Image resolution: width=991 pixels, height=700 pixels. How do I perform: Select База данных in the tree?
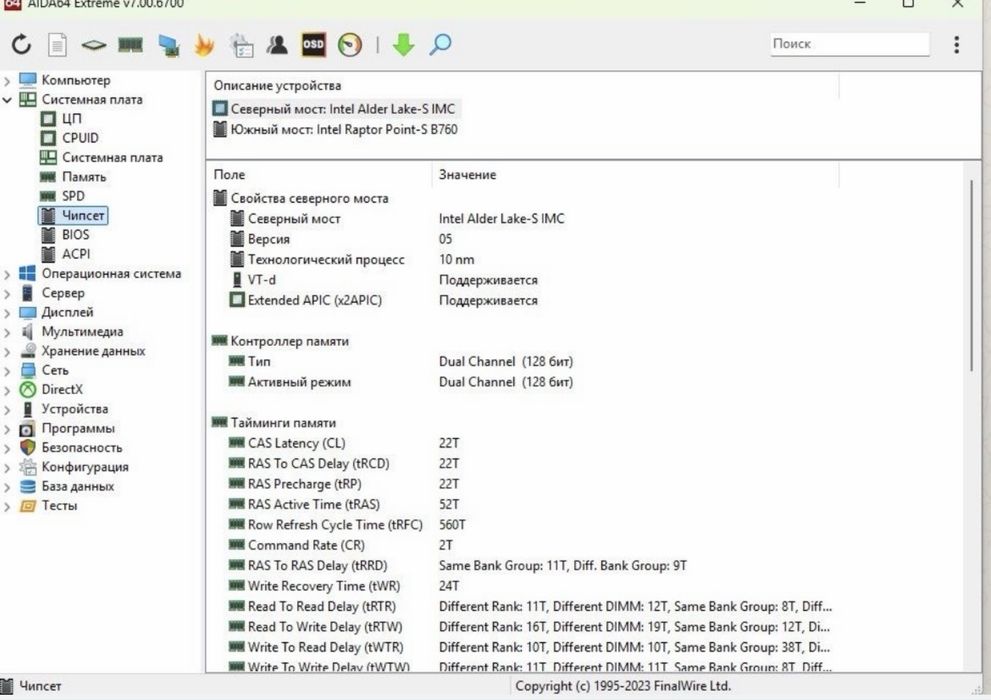tap(78, 486)
